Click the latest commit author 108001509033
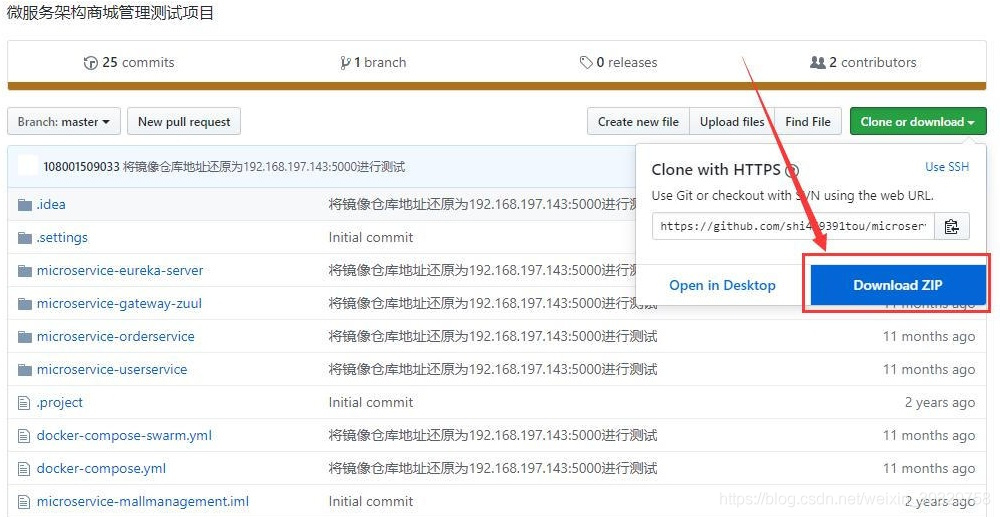 tap(81, 167)
